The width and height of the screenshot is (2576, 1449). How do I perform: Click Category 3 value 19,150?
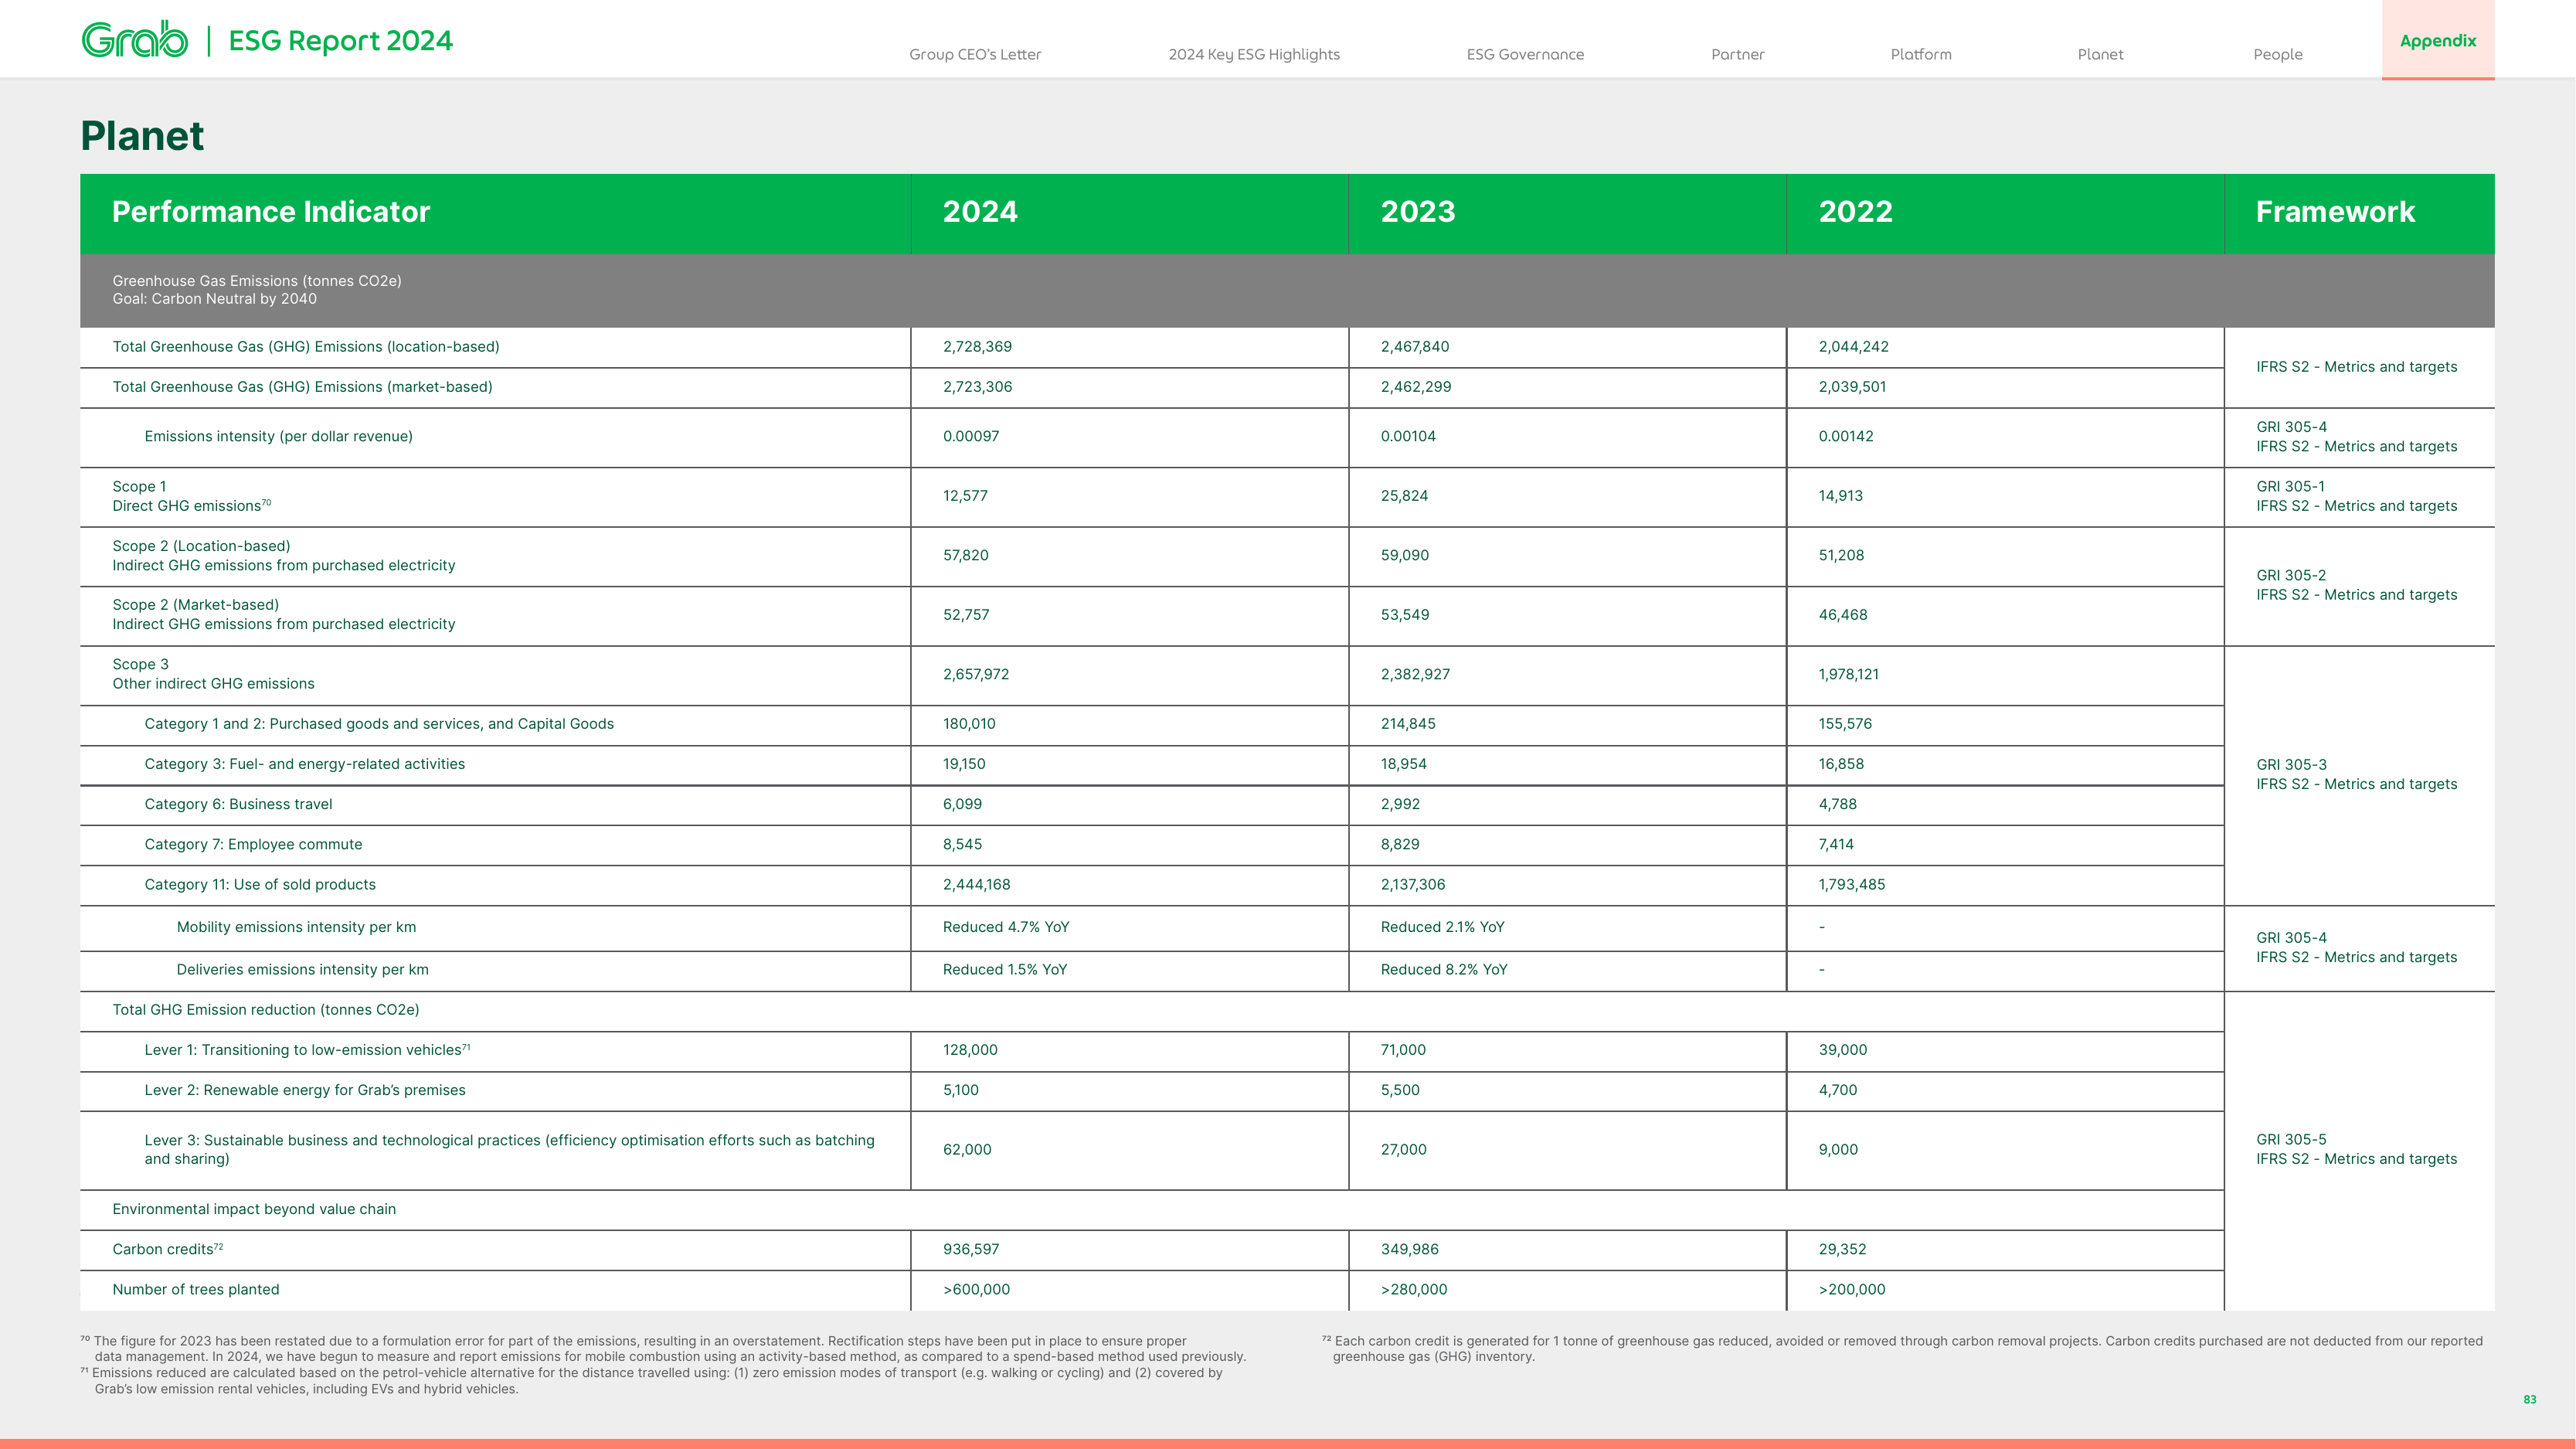964,764
